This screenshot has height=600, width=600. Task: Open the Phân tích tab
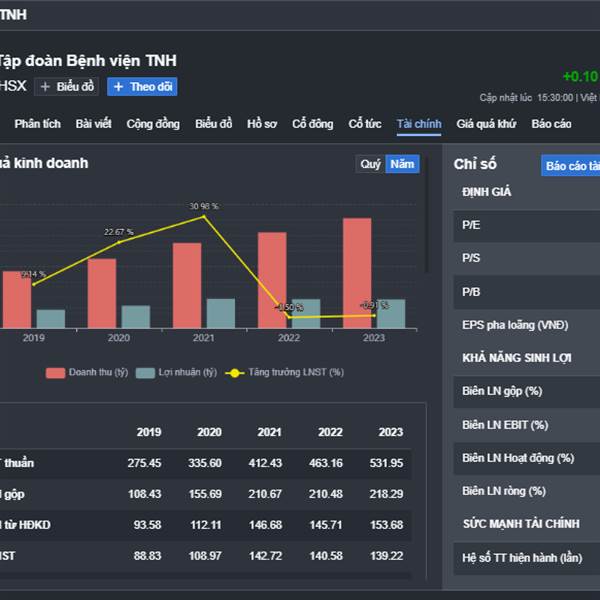coord(38,124)
